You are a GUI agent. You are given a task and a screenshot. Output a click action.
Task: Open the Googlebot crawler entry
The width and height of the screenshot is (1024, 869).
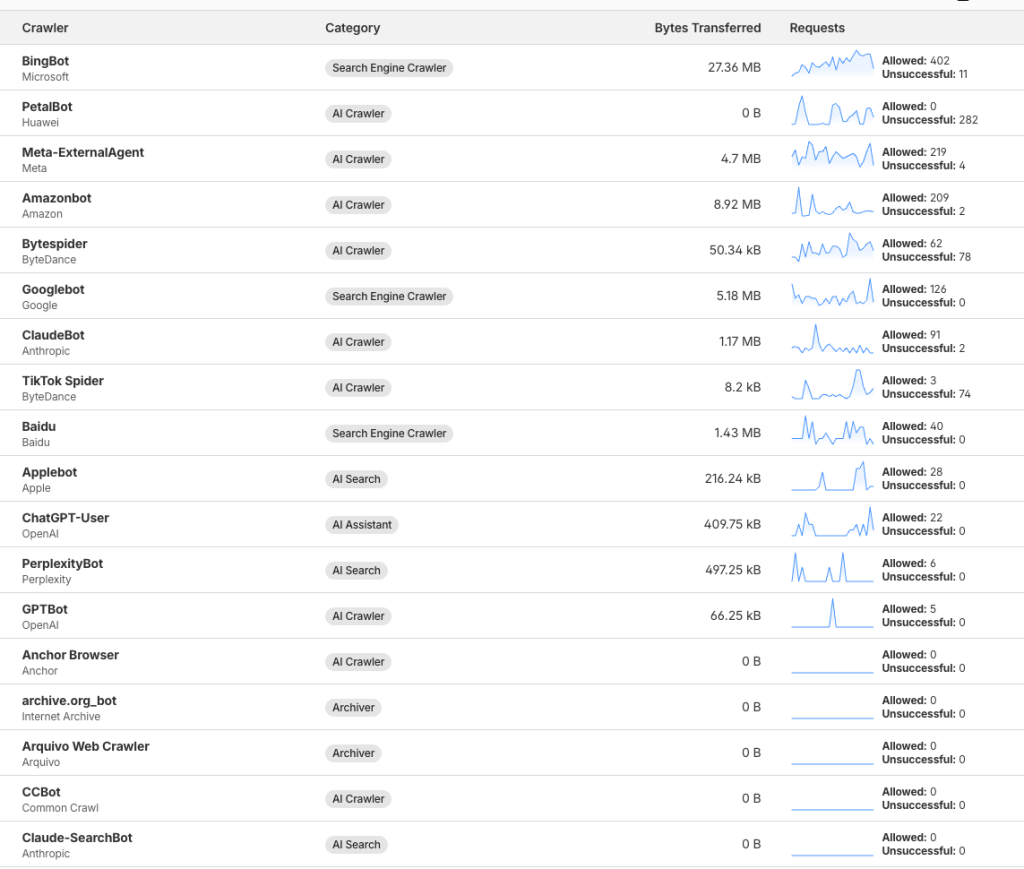53,289
